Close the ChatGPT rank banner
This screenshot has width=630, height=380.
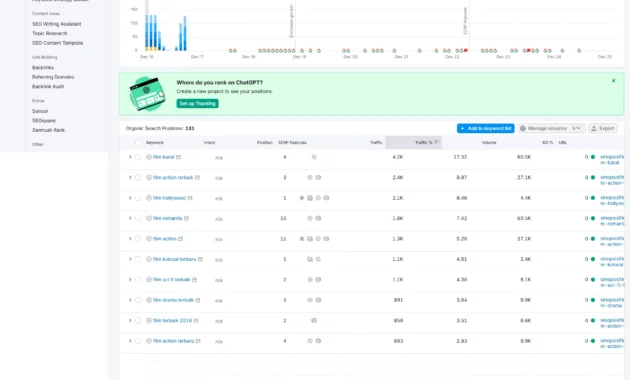[x=614, y=81]
